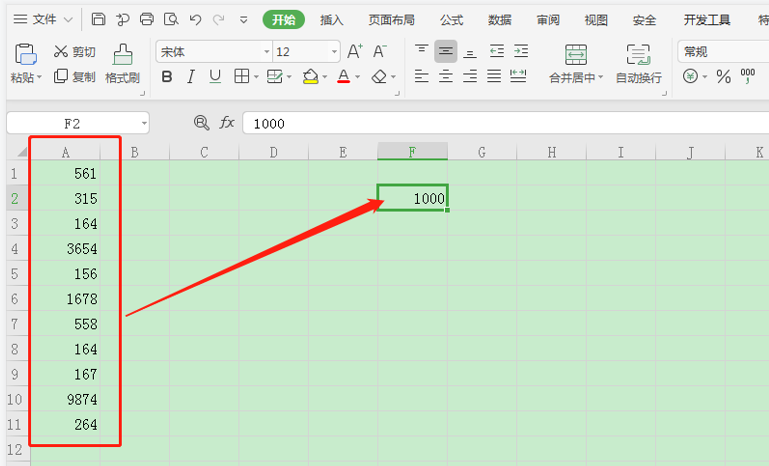Click the Redo arrow icon
This screenshot has height=466, width=769.
tap(219, 20)
